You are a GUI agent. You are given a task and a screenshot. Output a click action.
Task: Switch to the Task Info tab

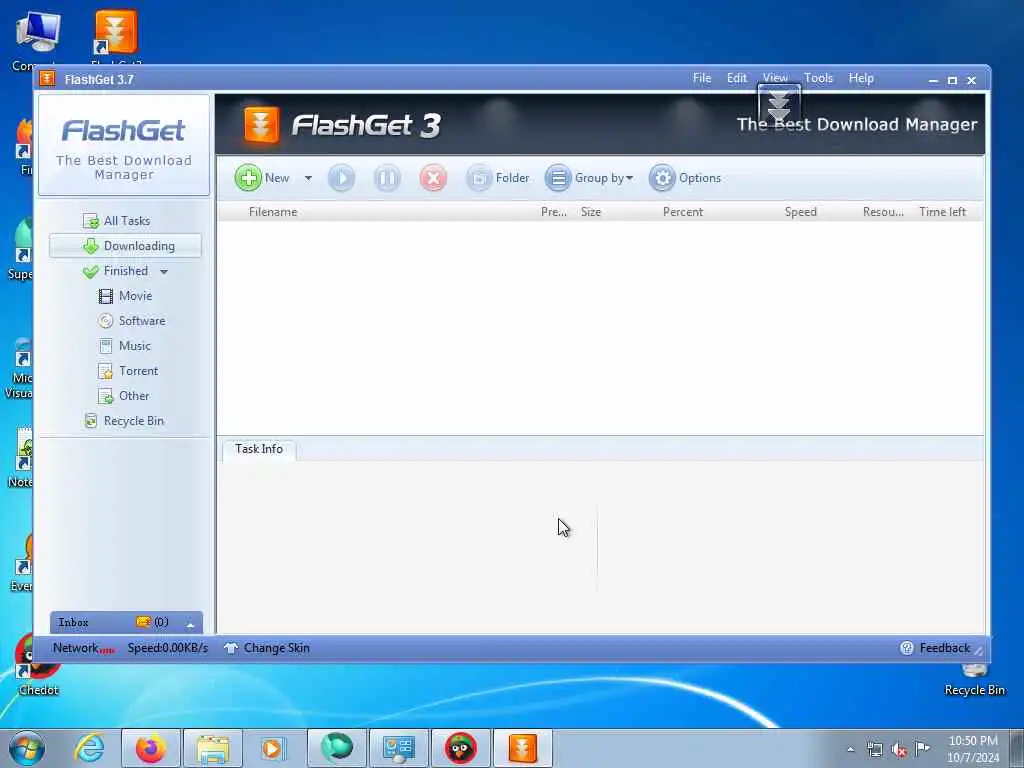[x=259, y=449]
